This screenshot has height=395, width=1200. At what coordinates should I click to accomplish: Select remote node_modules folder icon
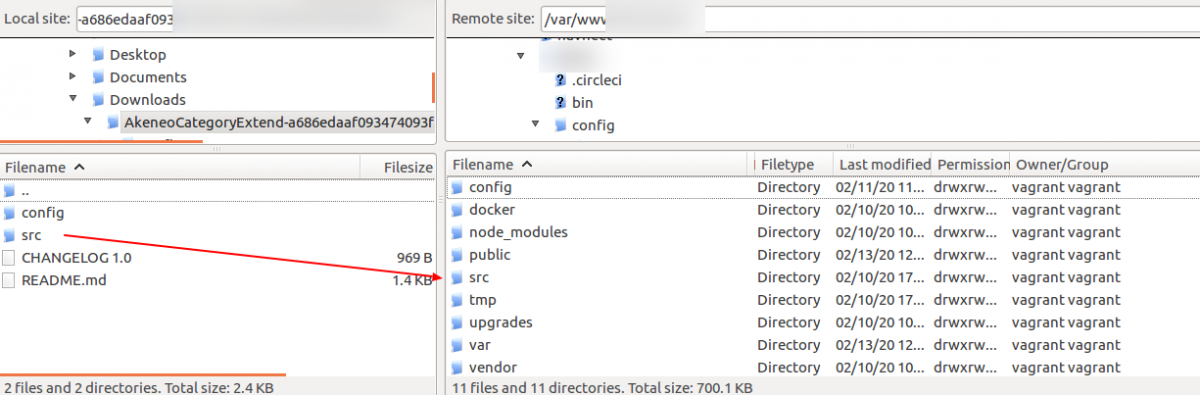pyautogui.click(x=457, y=232)
